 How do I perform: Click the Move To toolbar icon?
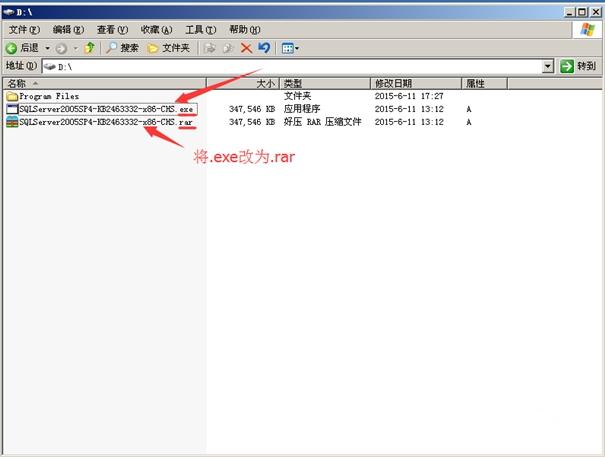[210, 48]
